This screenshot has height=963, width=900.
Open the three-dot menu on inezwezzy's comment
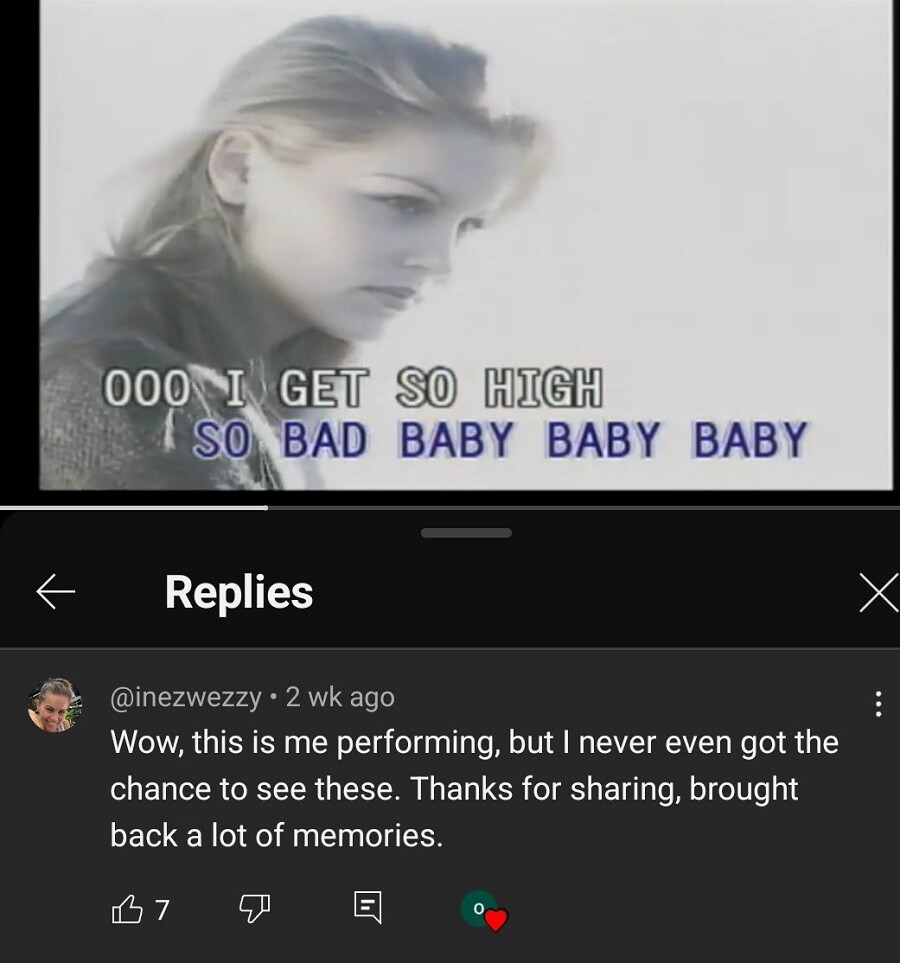click(x=878, y=704)
